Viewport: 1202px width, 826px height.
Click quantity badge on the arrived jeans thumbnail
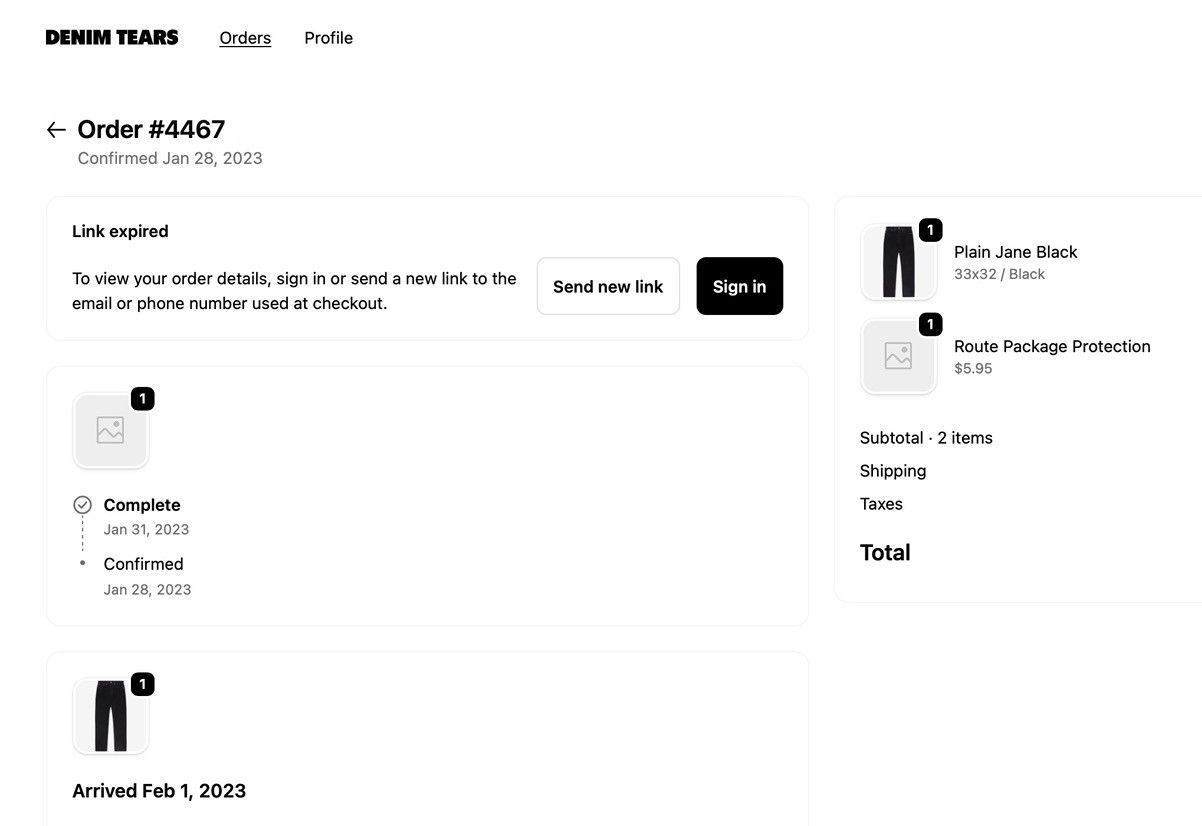142,684
